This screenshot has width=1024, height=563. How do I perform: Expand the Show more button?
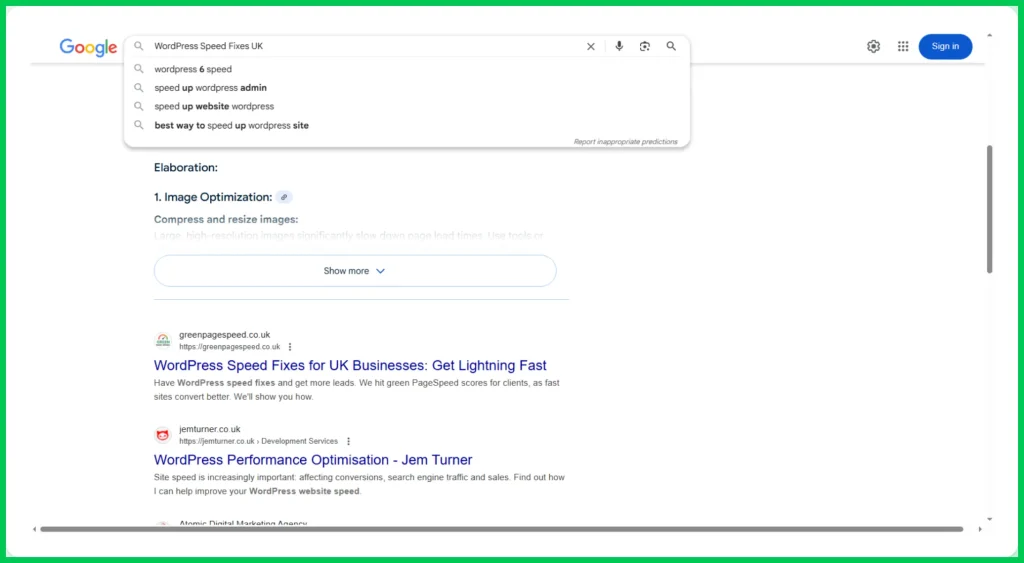pos(355,270)
